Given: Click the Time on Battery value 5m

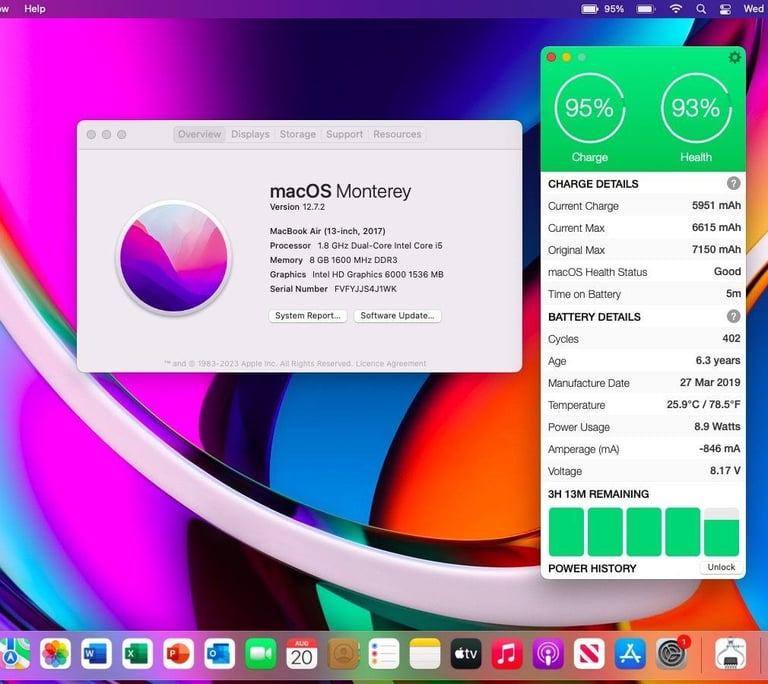Looking at the screenshot, I should 733,293.
